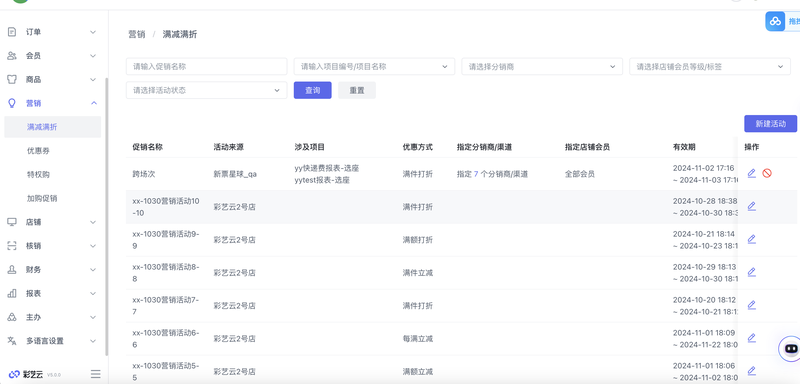Select 满减满折 in the sidebar

click(53, 127)
